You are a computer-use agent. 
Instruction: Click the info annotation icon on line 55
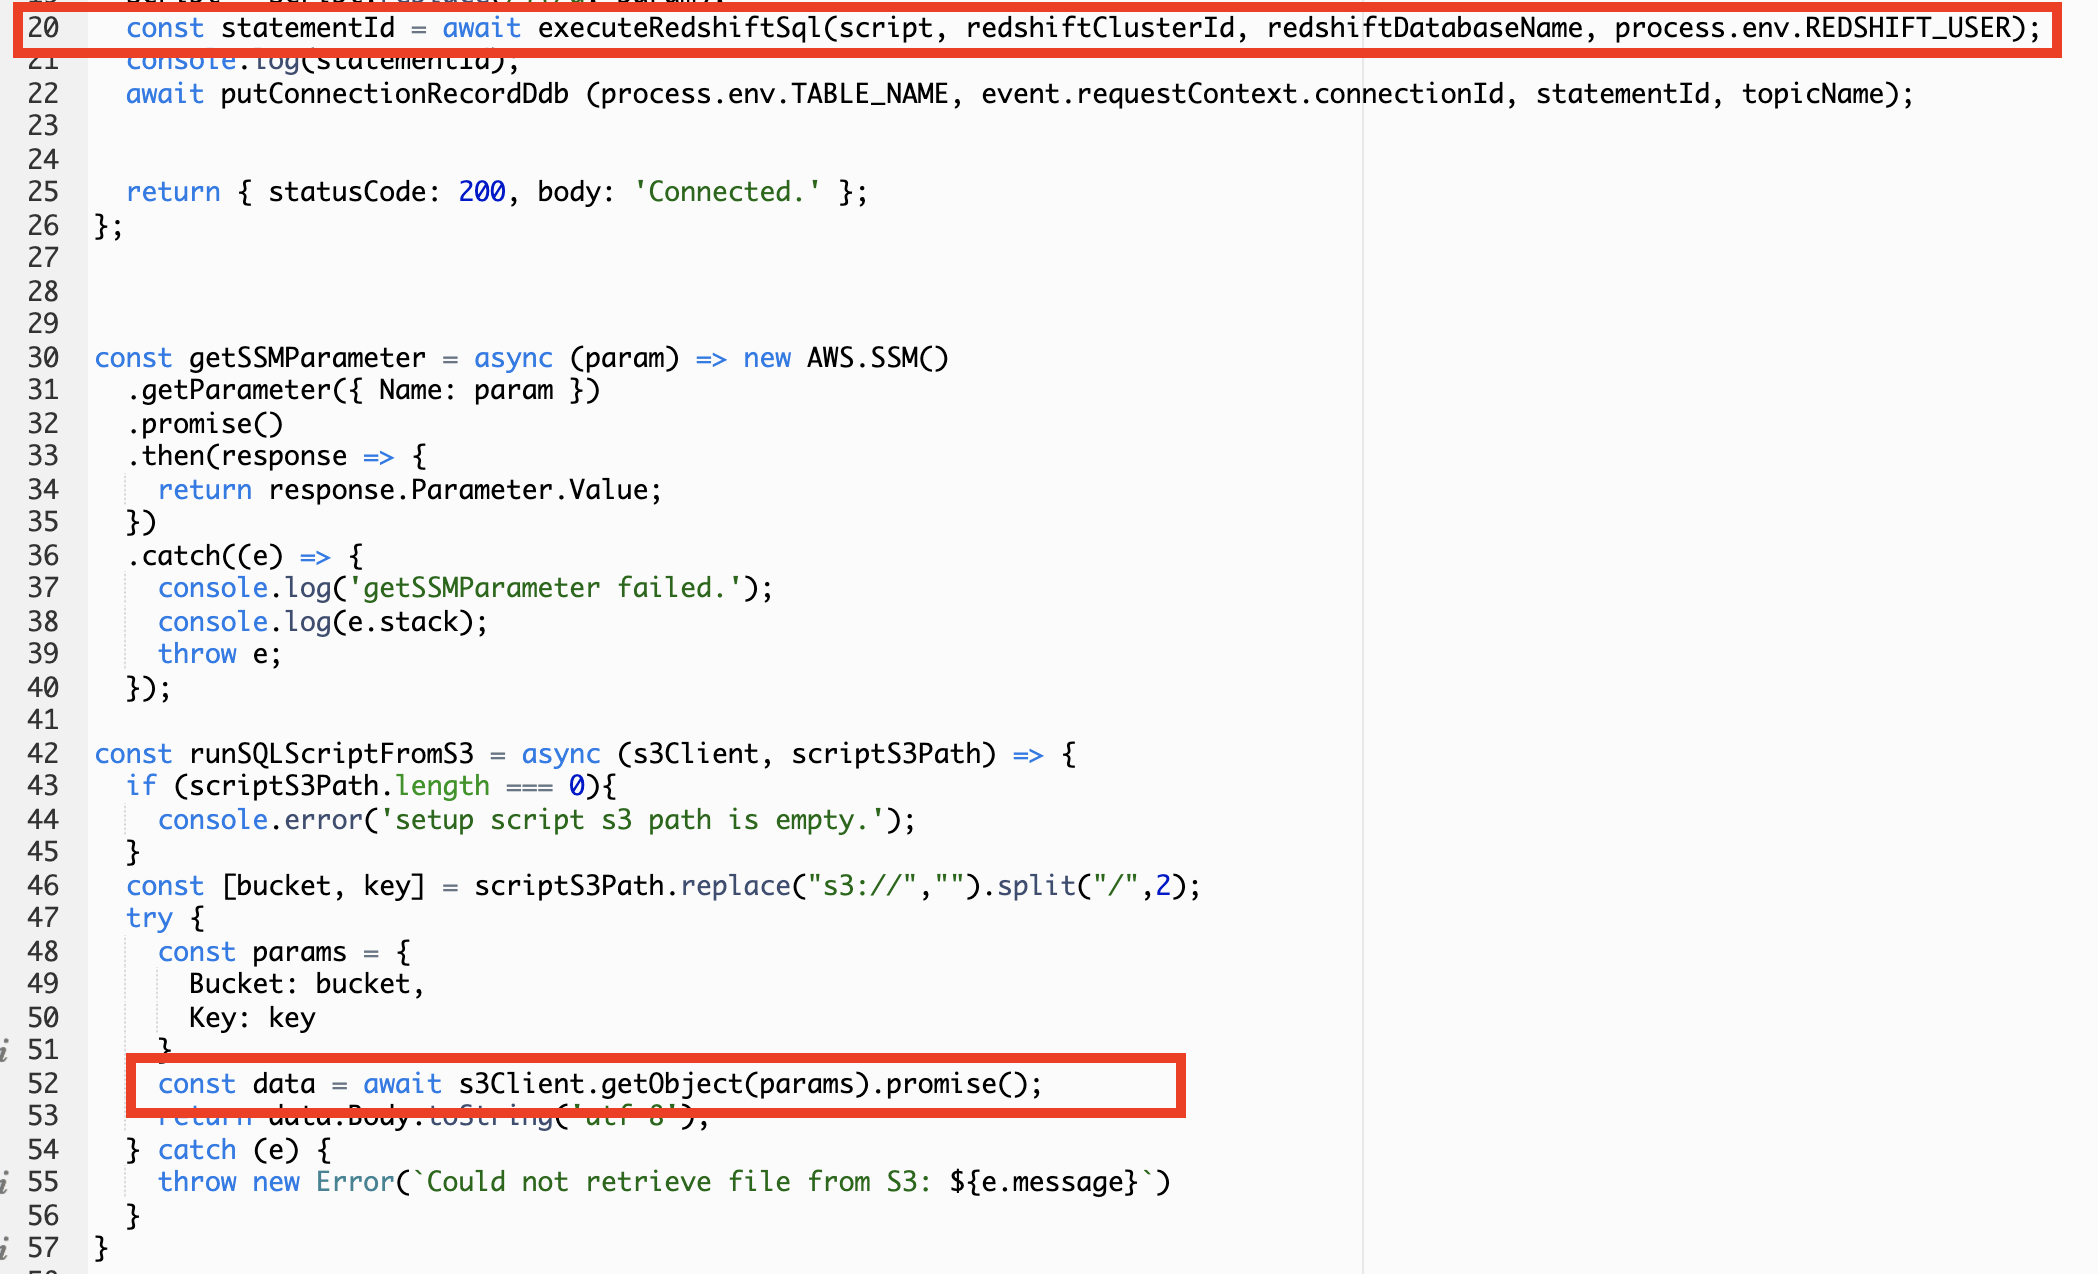(5, 1182)
